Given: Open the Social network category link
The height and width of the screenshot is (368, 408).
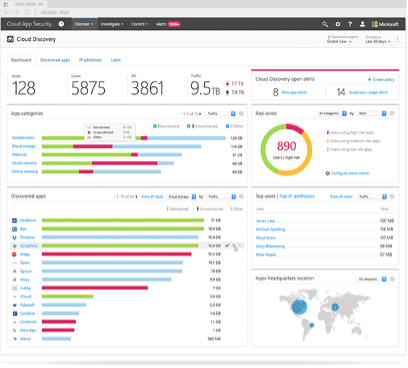Looking at the screenshot, I should pos(24,163).
